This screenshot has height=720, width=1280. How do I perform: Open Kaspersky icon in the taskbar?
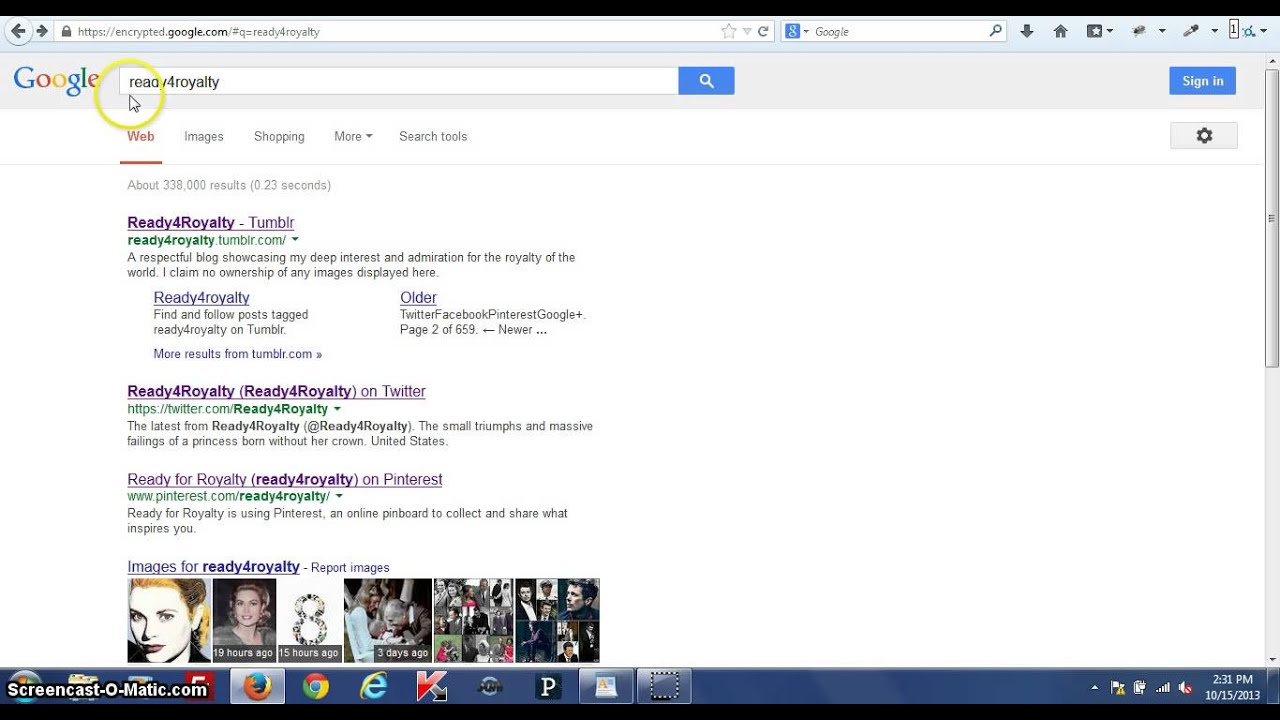432,686
